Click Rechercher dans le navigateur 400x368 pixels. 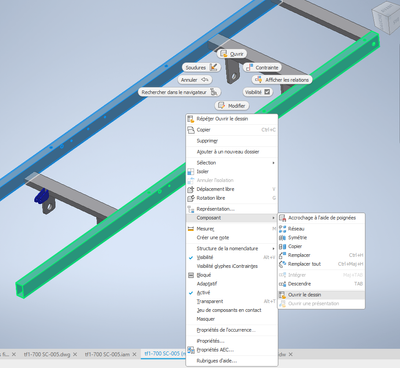point(179,92)
